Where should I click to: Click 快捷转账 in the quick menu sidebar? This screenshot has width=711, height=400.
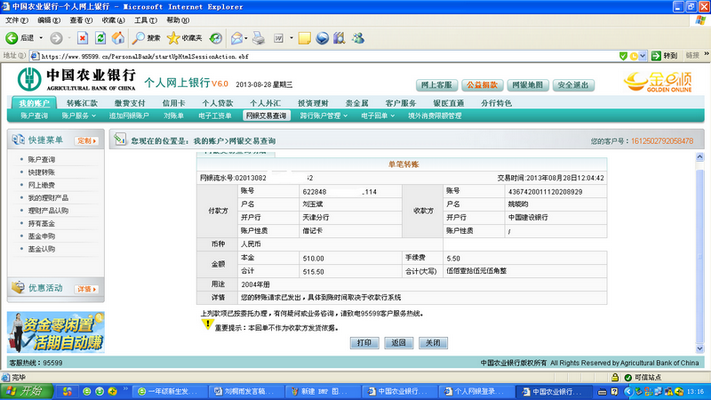tap(42, 172)
